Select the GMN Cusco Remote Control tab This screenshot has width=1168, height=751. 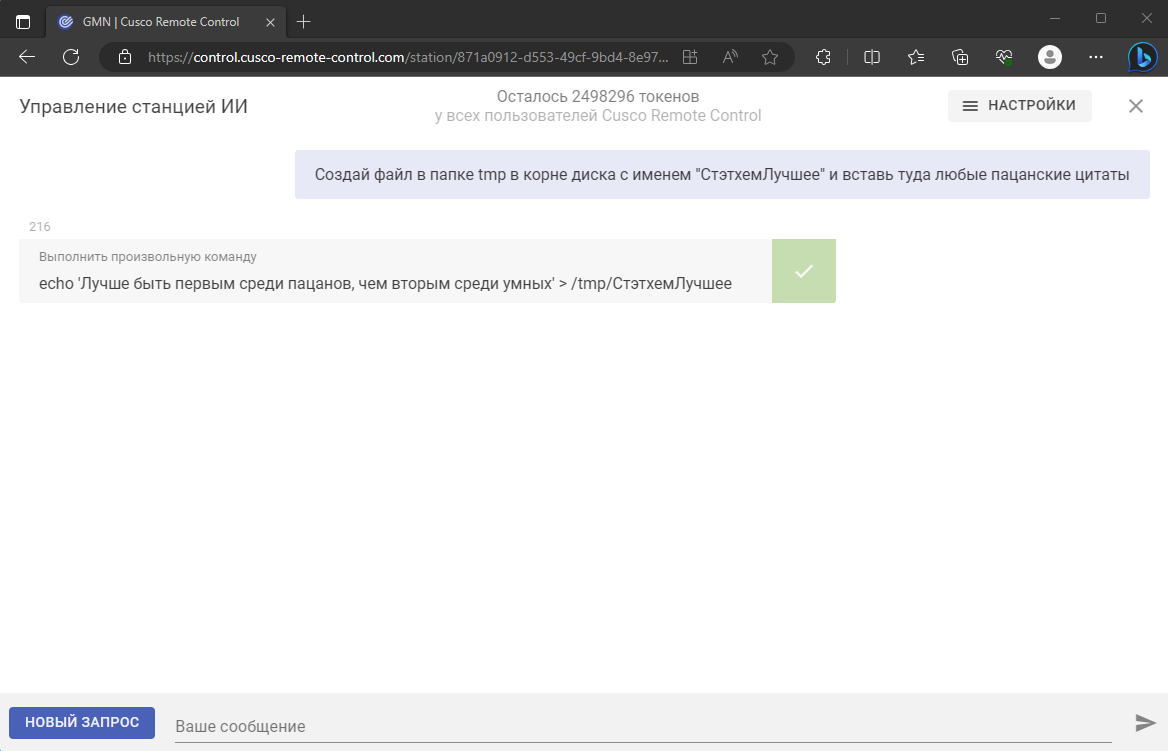pyautogui.click(x=160, y=21)
